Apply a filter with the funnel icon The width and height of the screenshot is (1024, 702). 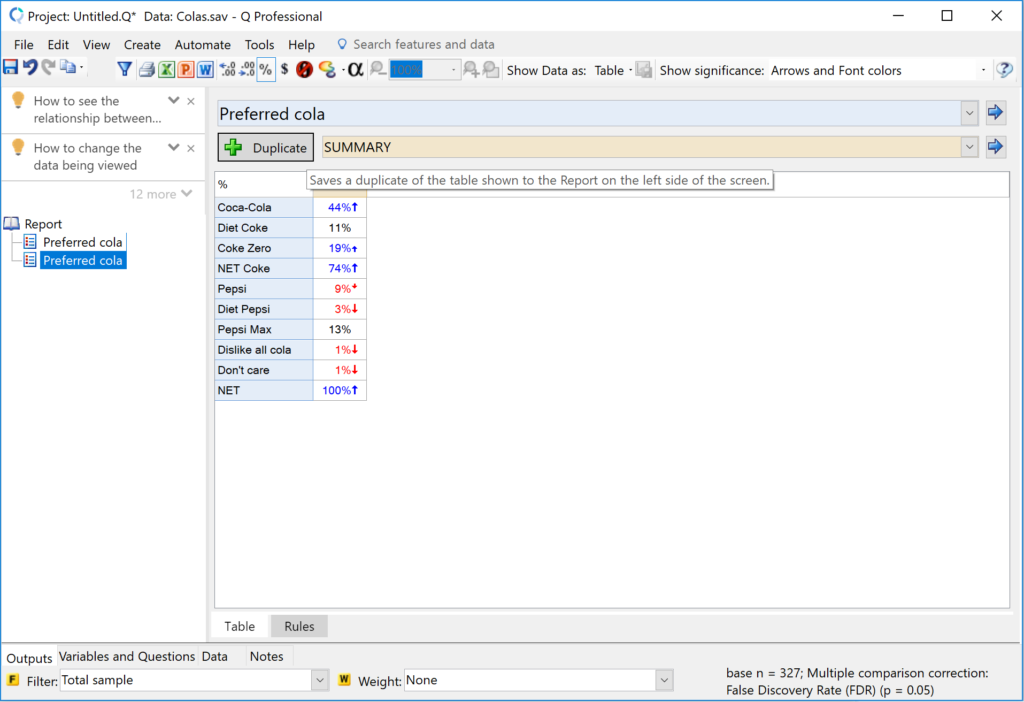(124, 69)
